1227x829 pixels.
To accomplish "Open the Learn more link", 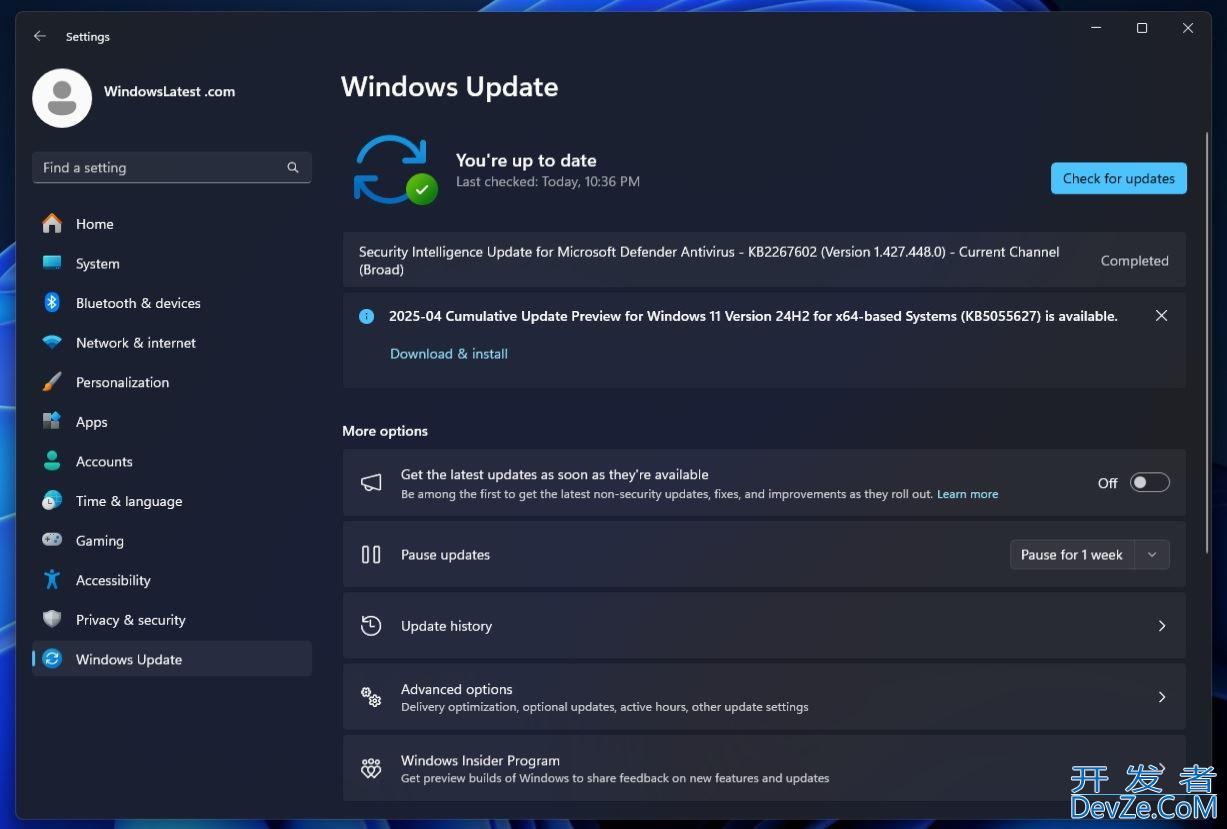I will 967,494.
